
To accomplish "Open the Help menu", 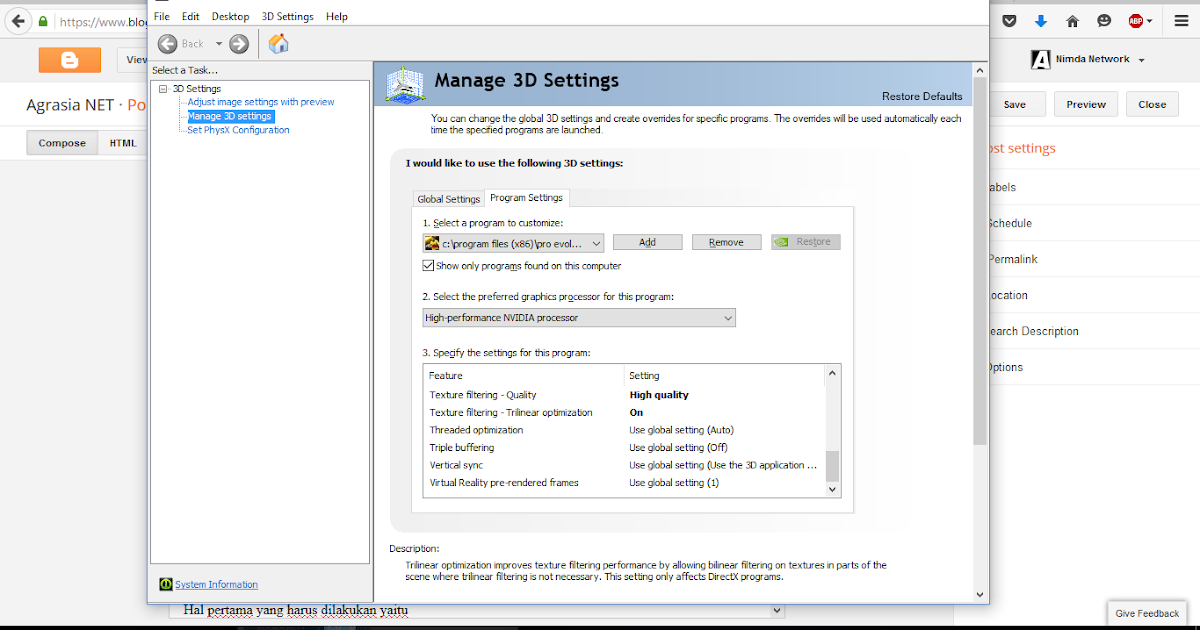I will 337,16.
